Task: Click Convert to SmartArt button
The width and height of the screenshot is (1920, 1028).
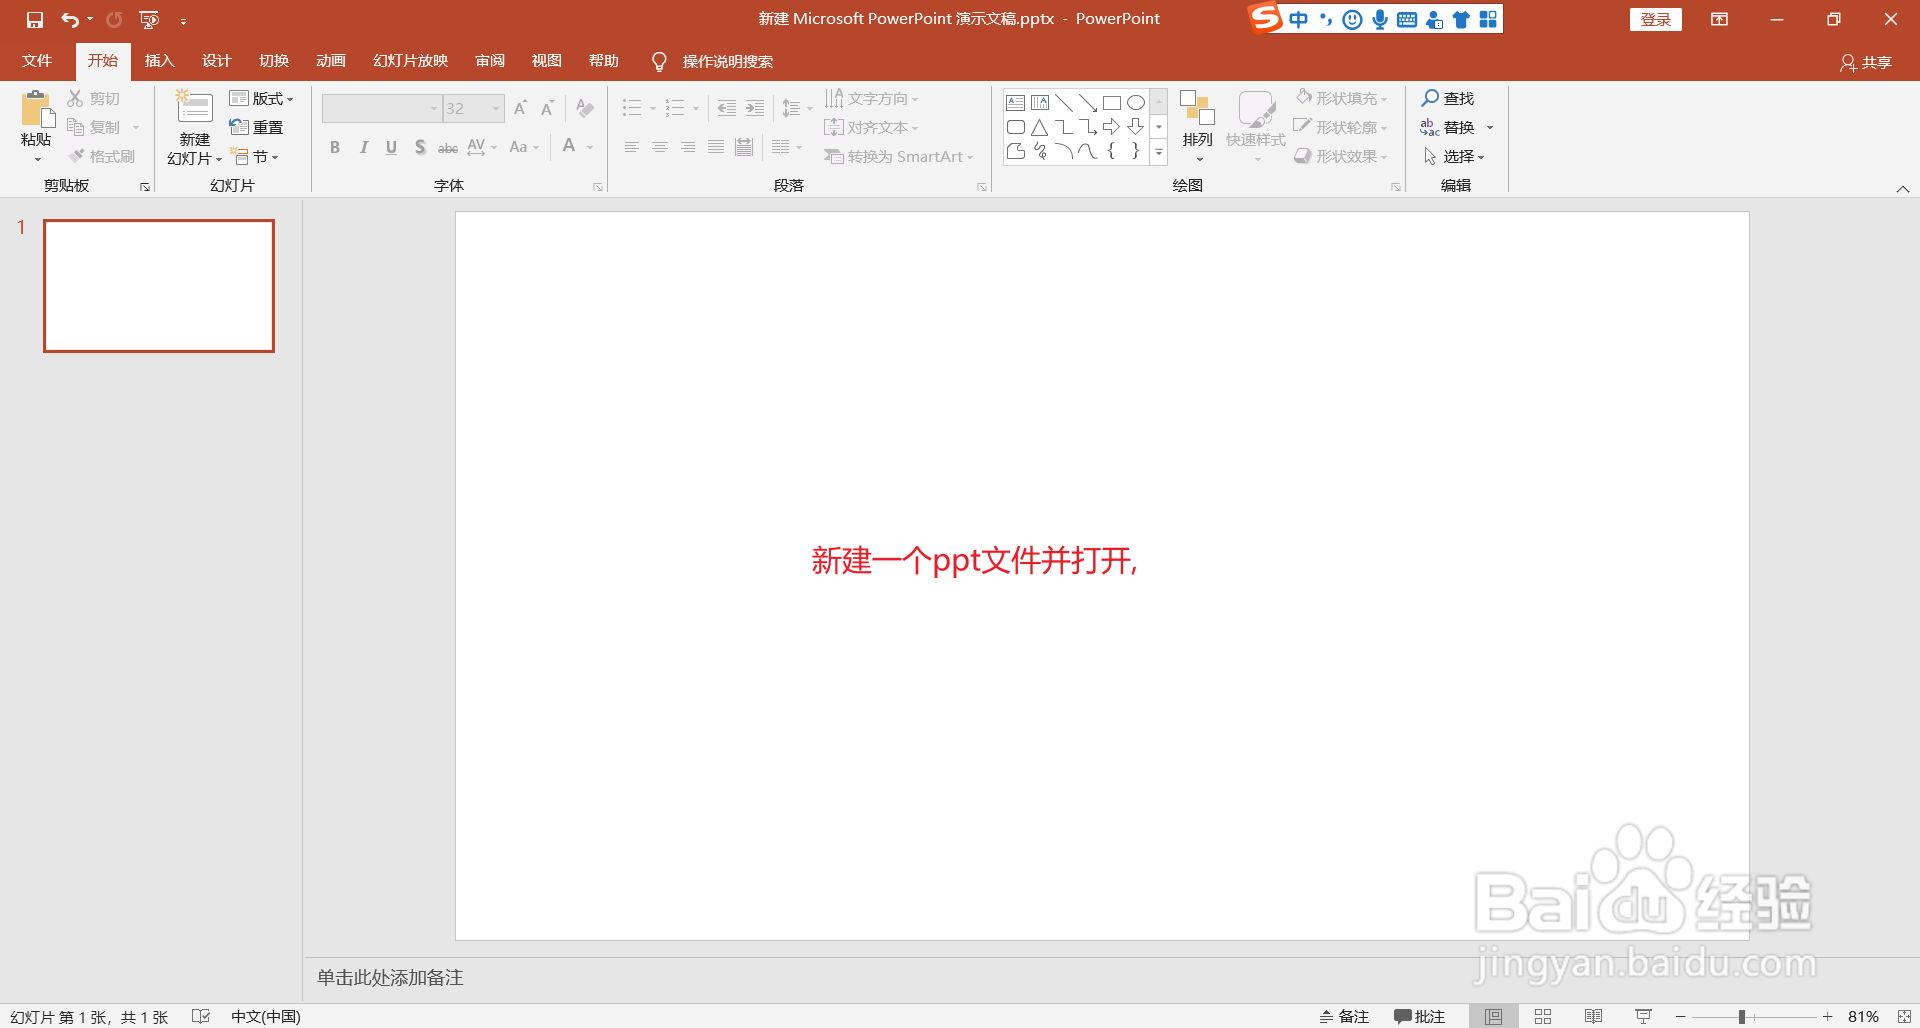Action: tap(898, 156)
